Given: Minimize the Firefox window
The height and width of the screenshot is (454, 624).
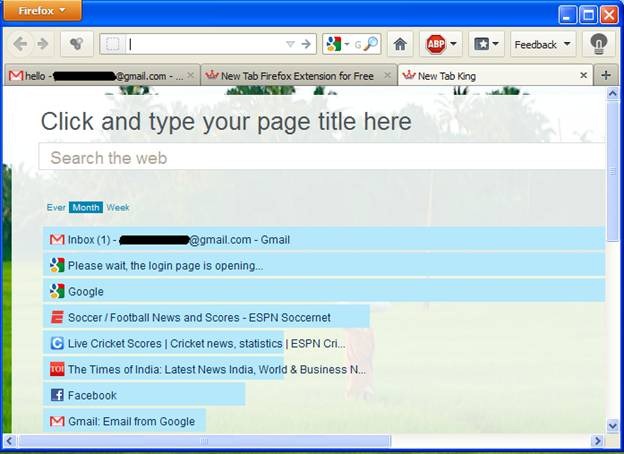Looking at the screenshot, I should point(567,15).
